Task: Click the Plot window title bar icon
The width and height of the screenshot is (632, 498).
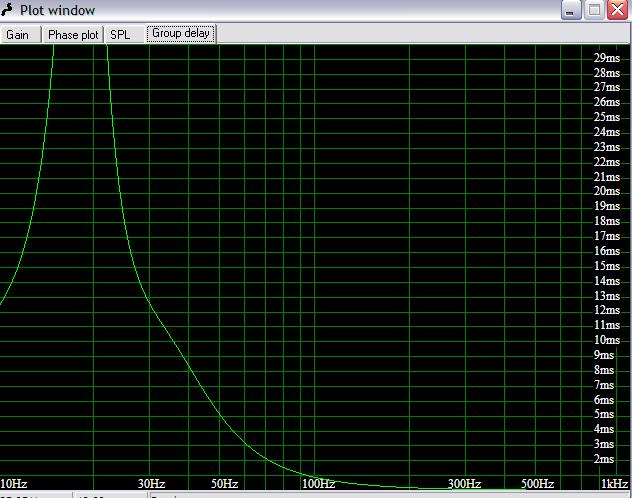Action: (9, 10)
